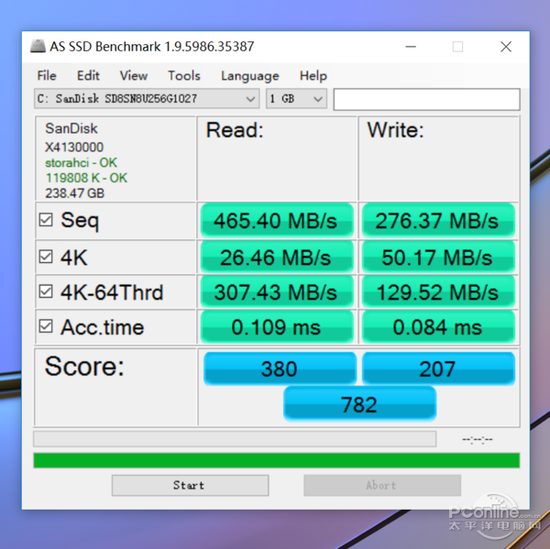This screenshot has width=550, height=549.
Task: Click the X4130000 firmware text
Action: click(x=74, y=147)
